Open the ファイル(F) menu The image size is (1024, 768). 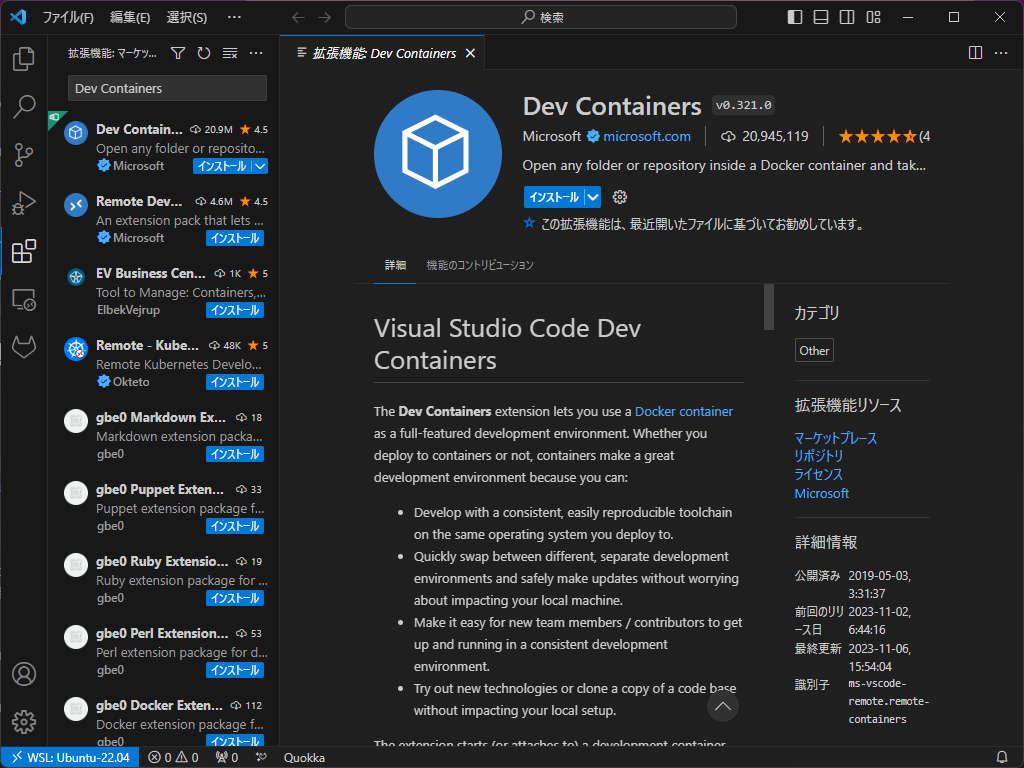pyautogui.click(x=68, y=17)
